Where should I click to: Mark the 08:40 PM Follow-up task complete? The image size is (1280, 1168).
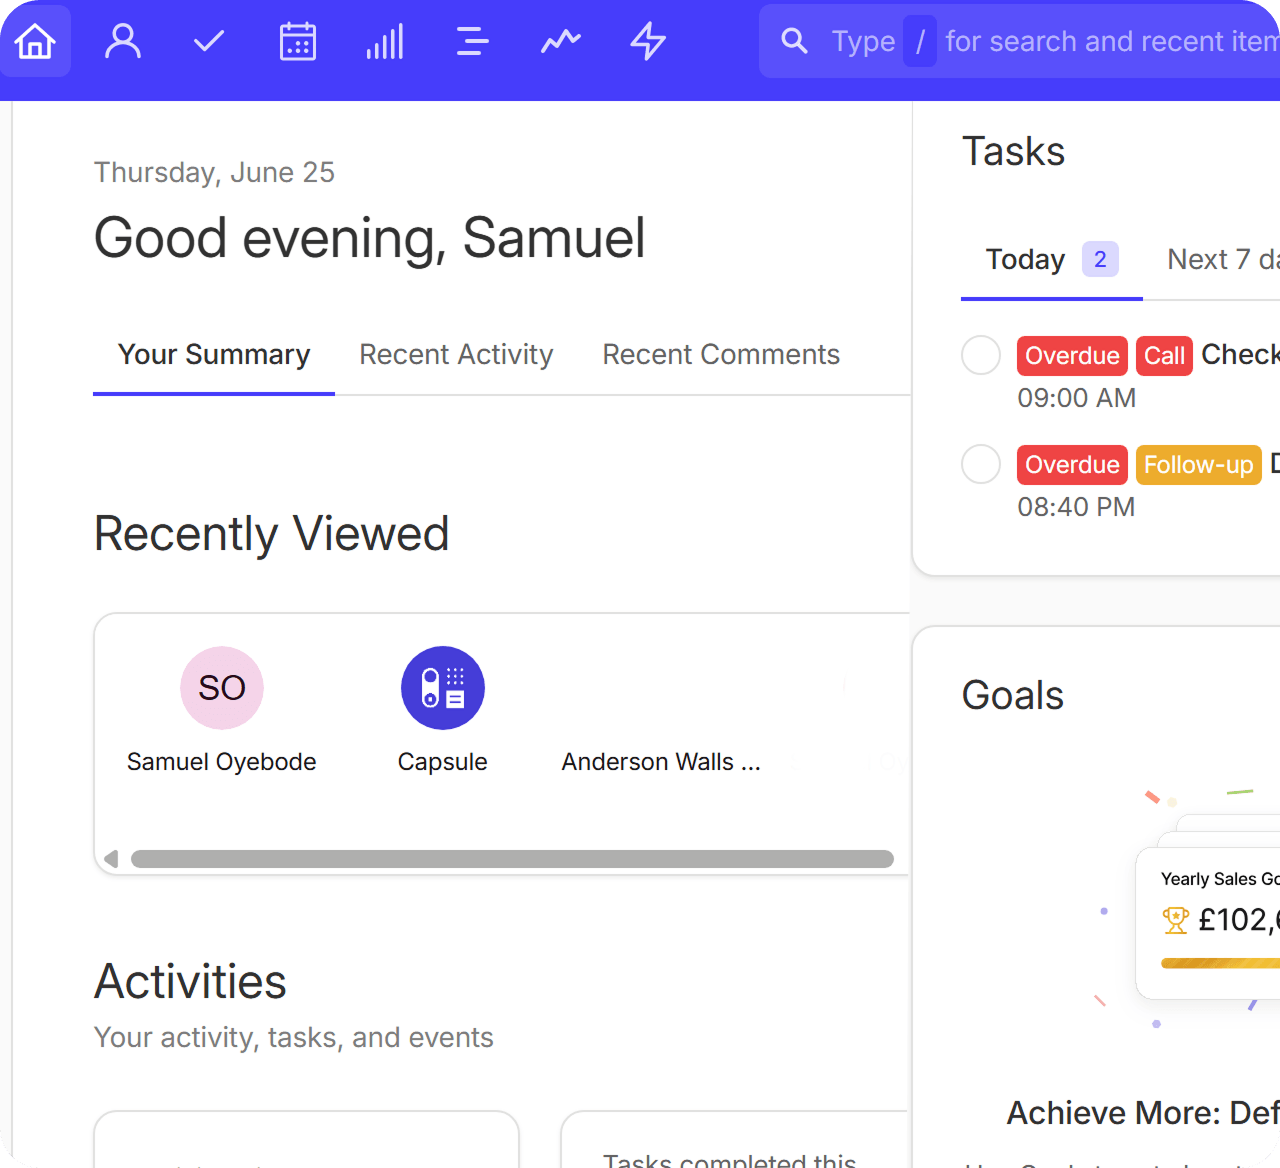pyautogui.click(x=981, y=464)
